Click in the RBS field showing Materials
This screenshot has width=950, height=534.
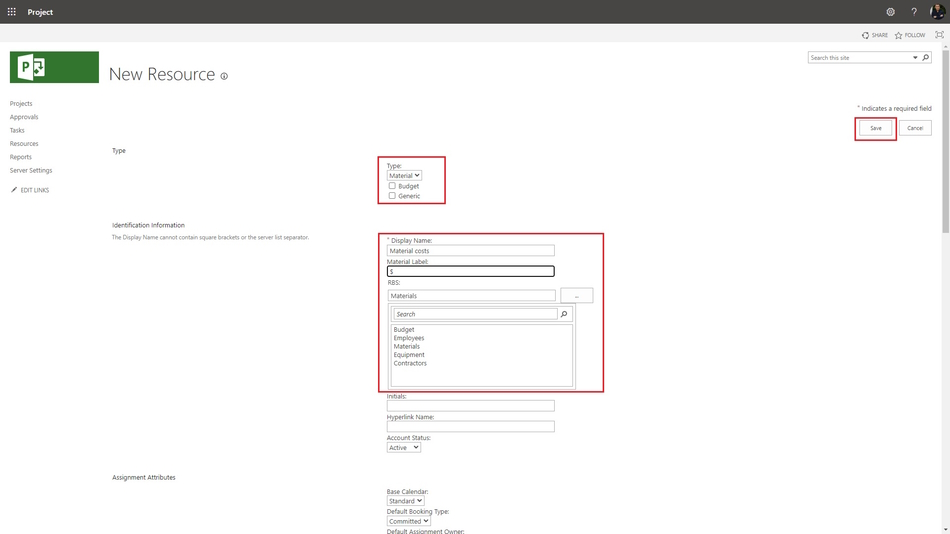[471, 296]
